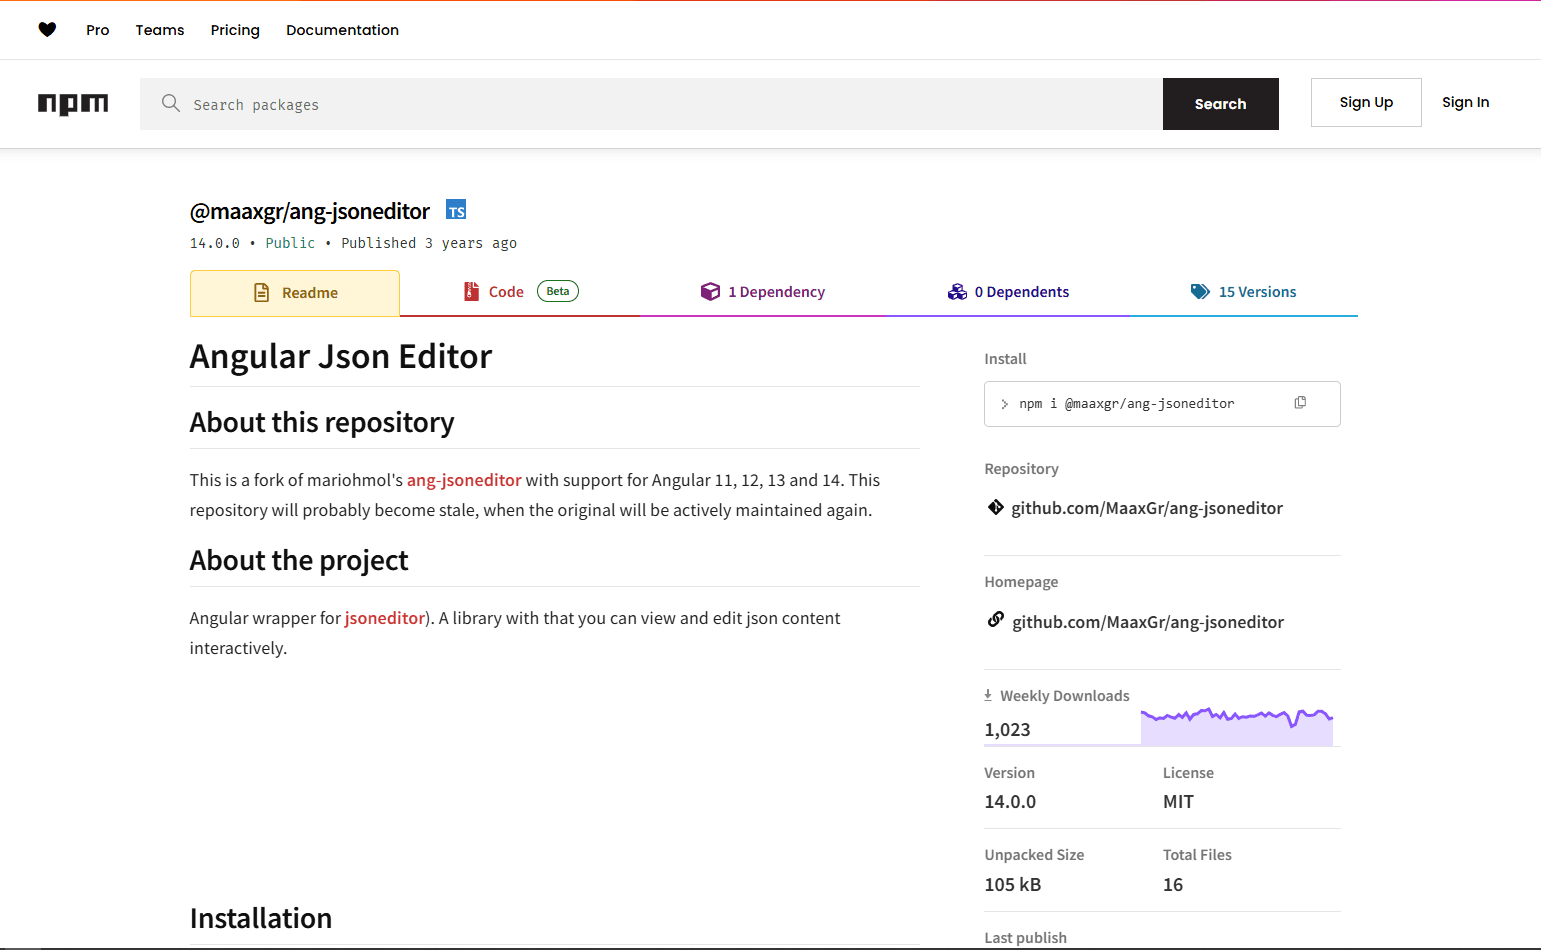Viewport: 1541px width, 950px height.
Task: Open the ang-jsoneditor link in the readme
Action: (463, 480)
